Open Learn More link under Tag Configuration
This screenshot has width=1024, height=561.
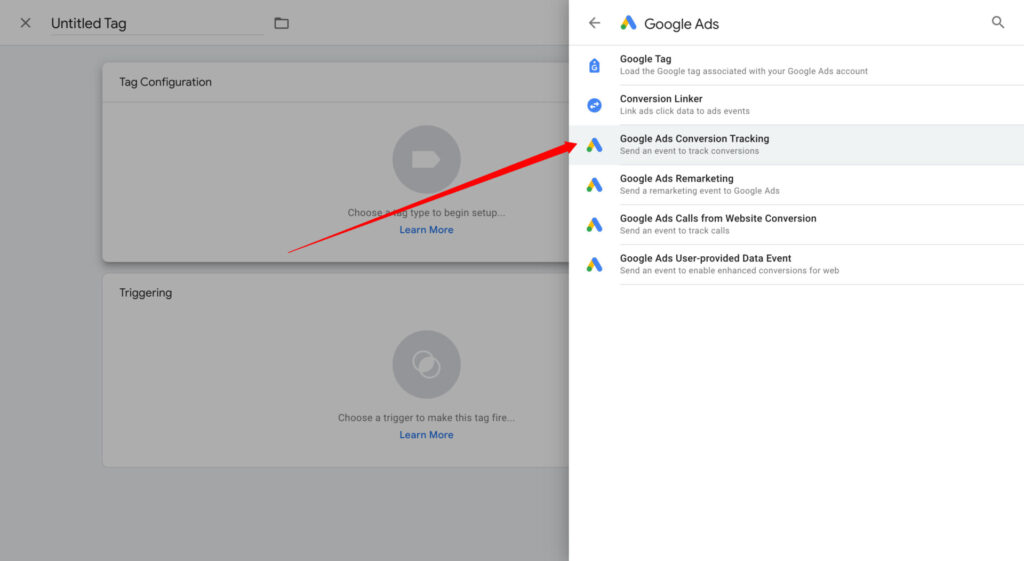pyautogui.click(x=426, y=230)
